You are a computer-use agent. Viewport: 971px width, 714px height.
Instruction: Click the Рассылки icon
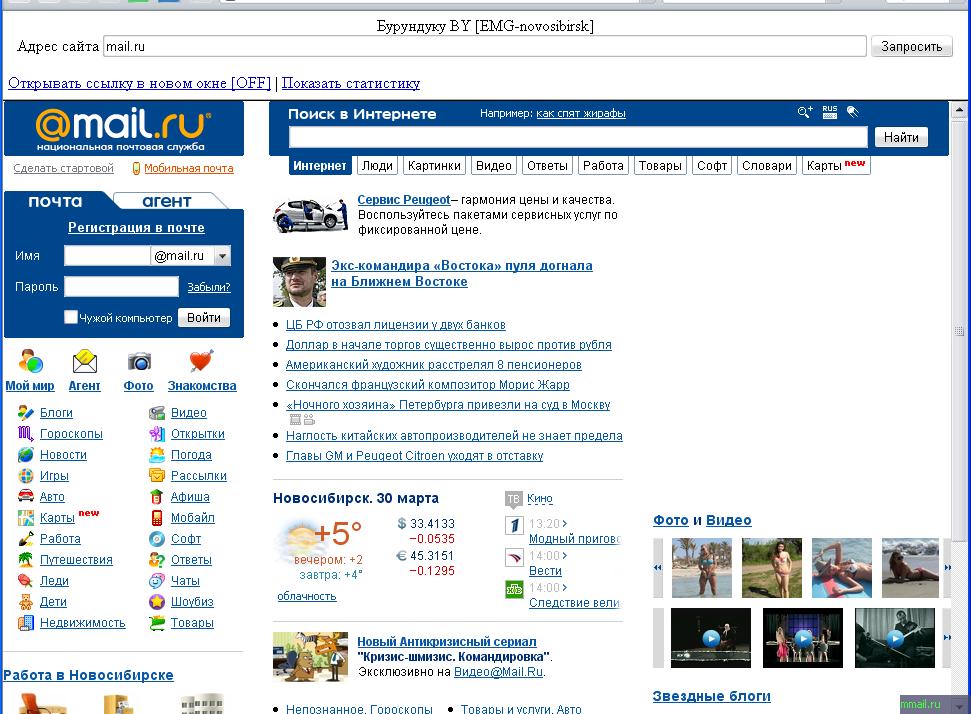(157, 476)
